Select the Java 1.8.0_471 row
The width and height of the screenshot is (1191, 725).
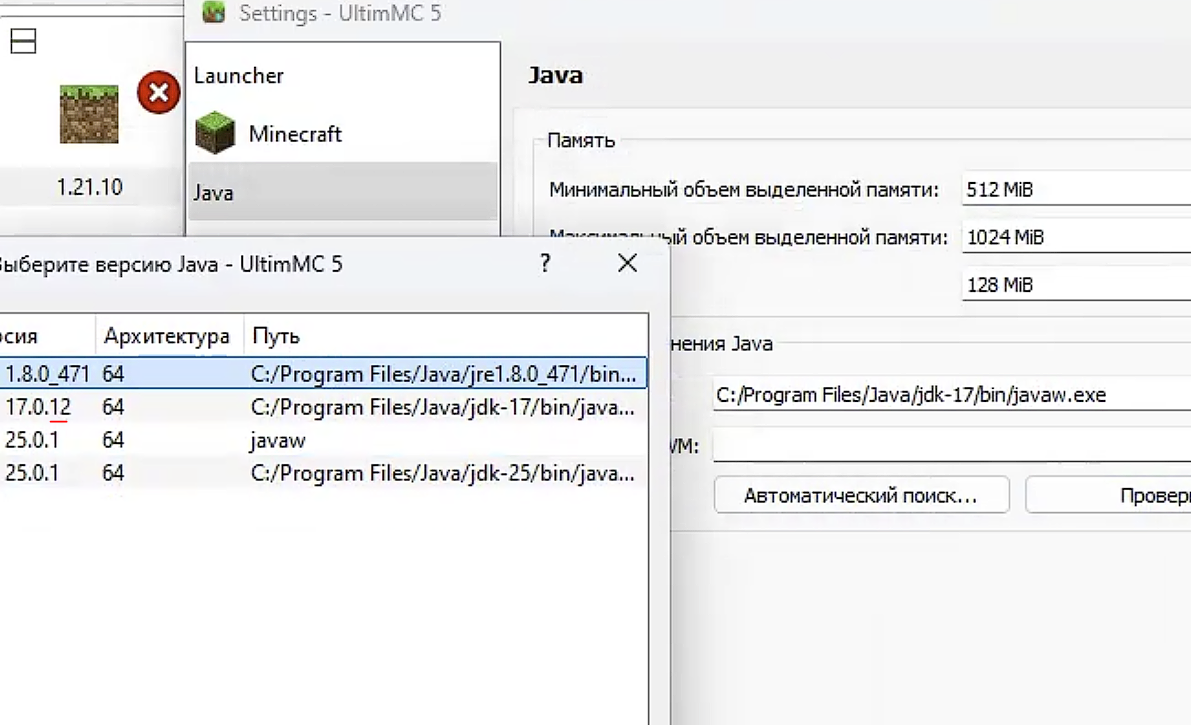pyautogui.click(x=320, y=374)
